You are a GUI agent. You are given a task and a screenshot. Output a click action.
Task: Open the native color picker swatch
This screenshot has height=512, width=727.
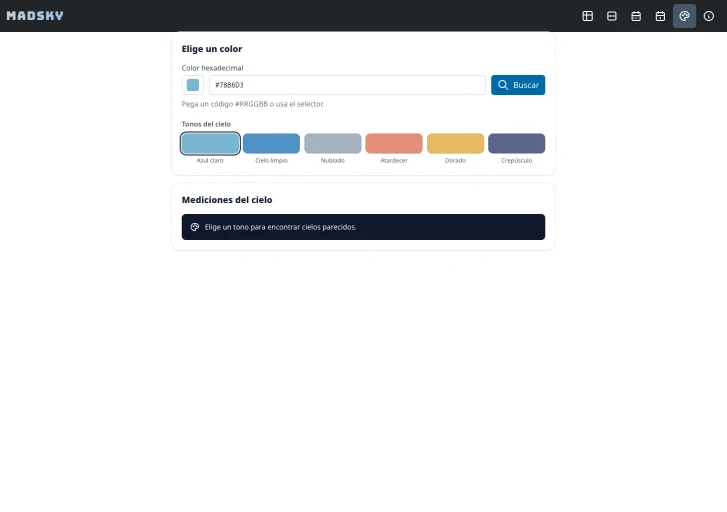point(192,85)
